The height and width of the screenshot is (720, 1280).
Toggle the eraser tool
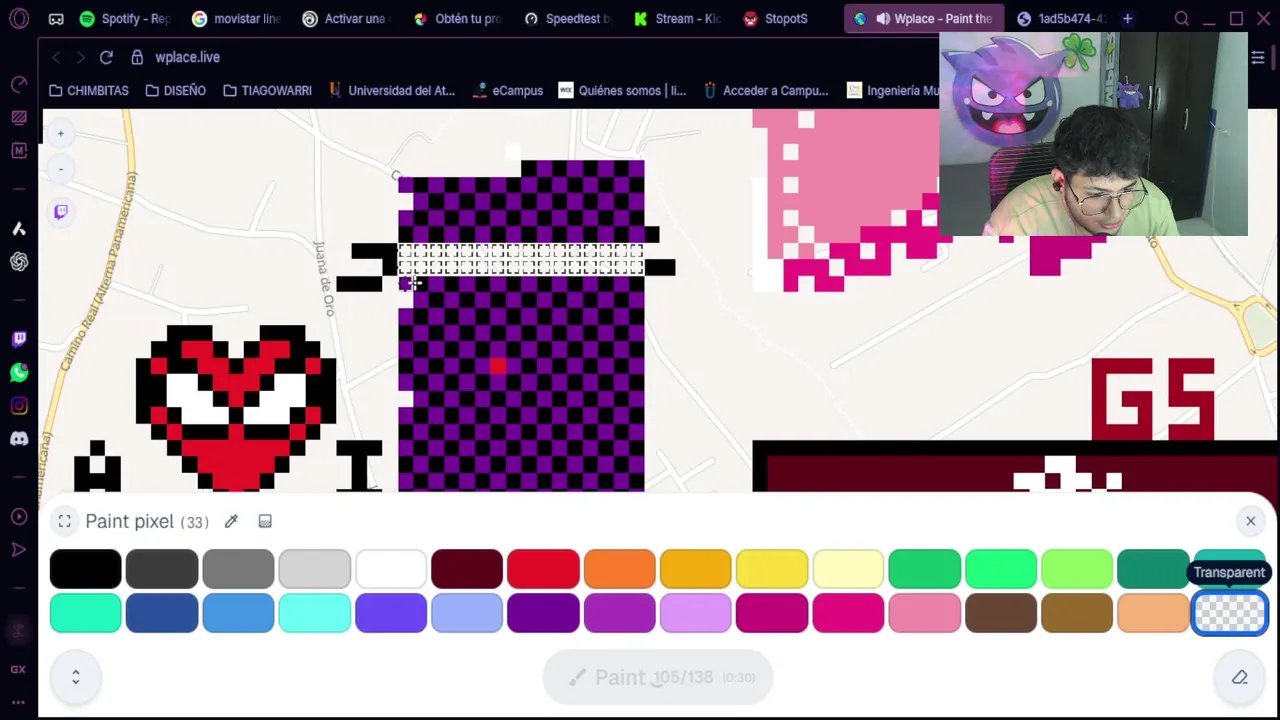[1240, 677]
